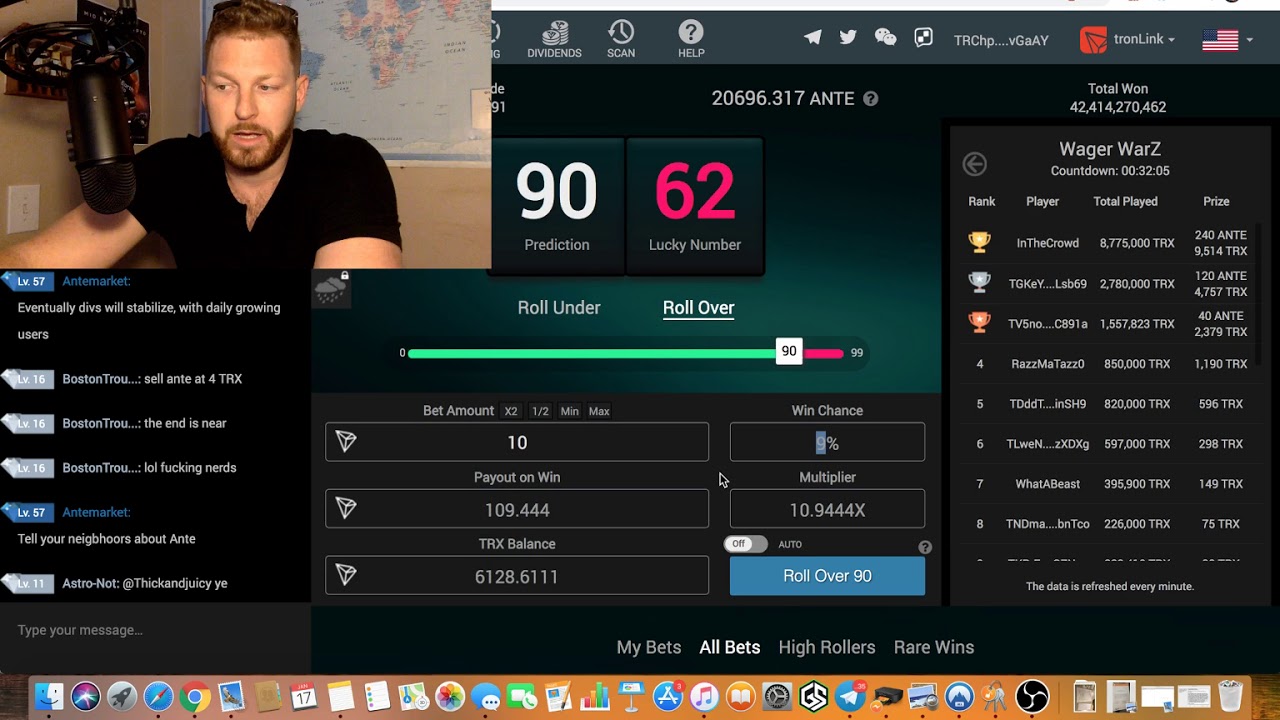1280x720 pixels.
Task: Click the prediction slider handle at 90
Action: click(x=789, y=352)
